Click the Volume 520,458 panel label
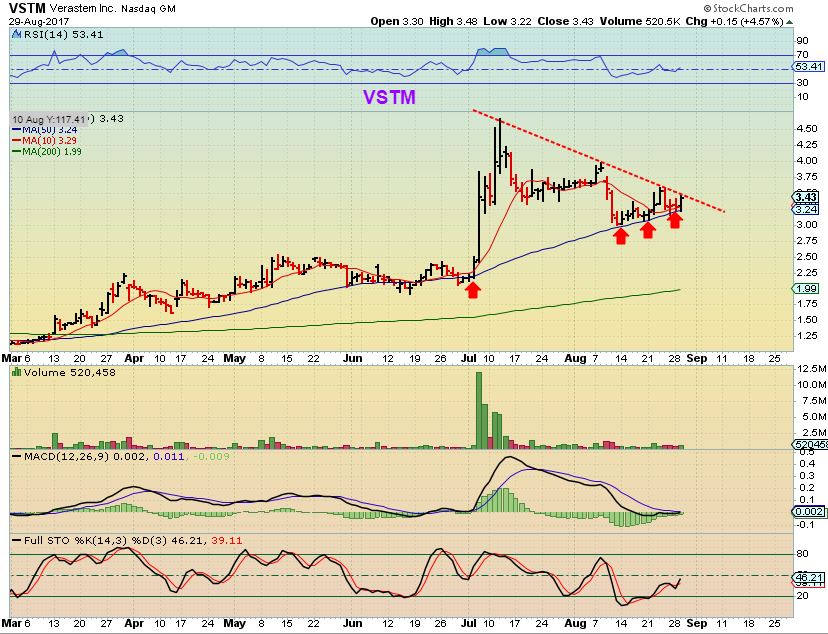 (70, 373)
